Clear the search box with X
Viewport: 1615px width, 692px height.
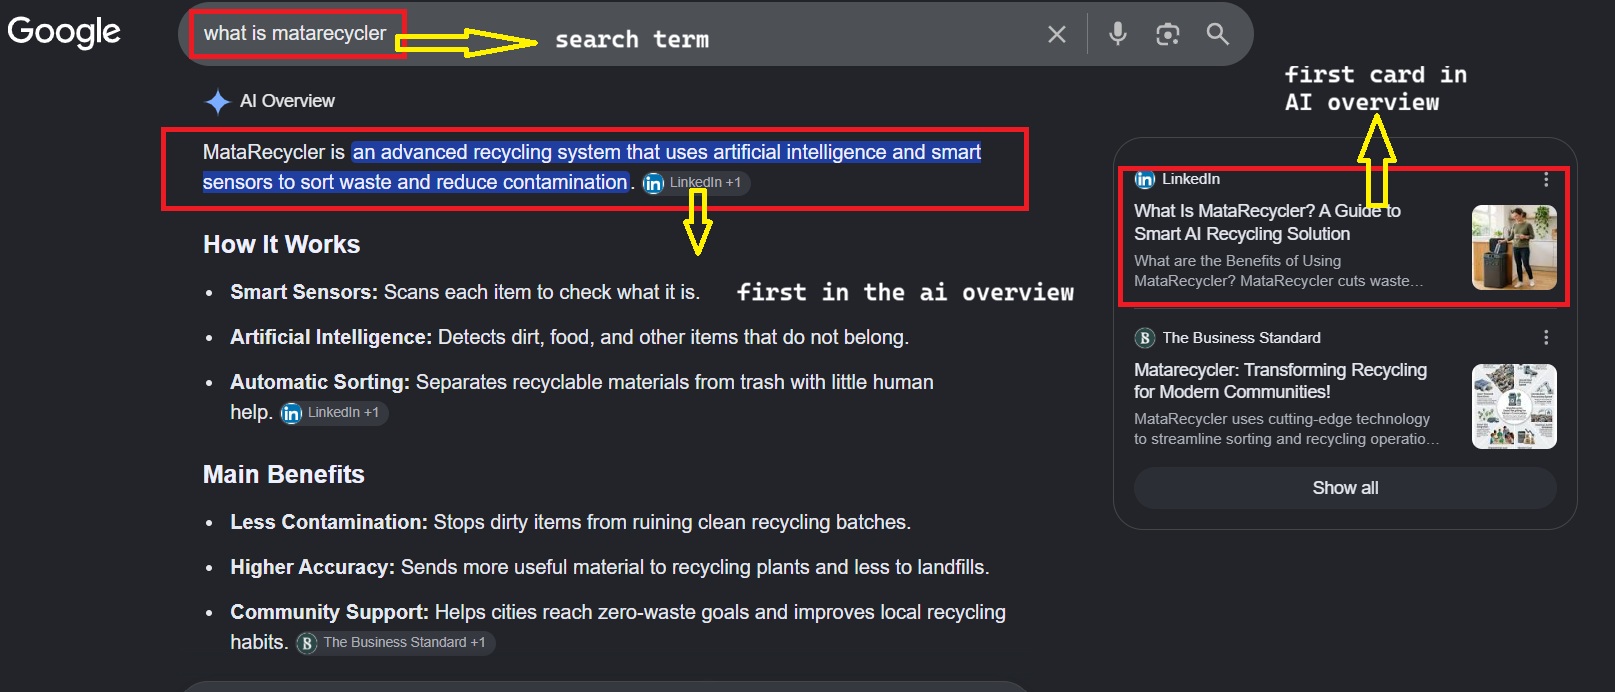tap(1056, 34)
